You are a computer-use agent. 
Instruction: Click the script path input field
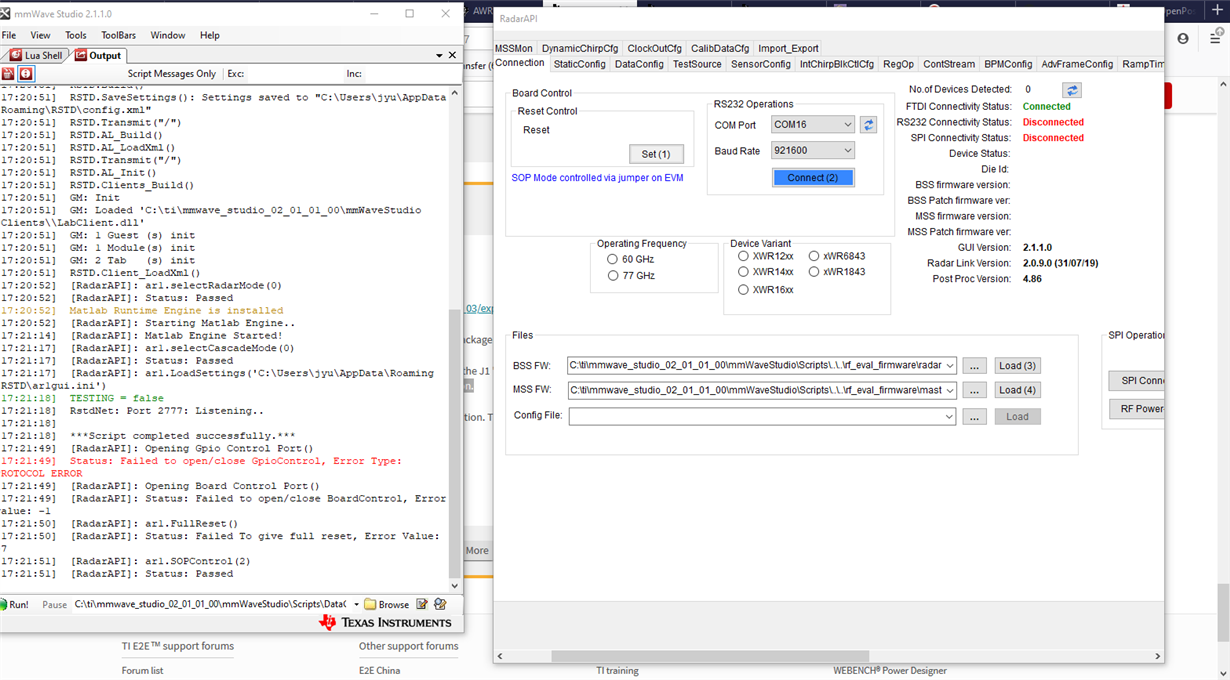[x=211, y=604]
